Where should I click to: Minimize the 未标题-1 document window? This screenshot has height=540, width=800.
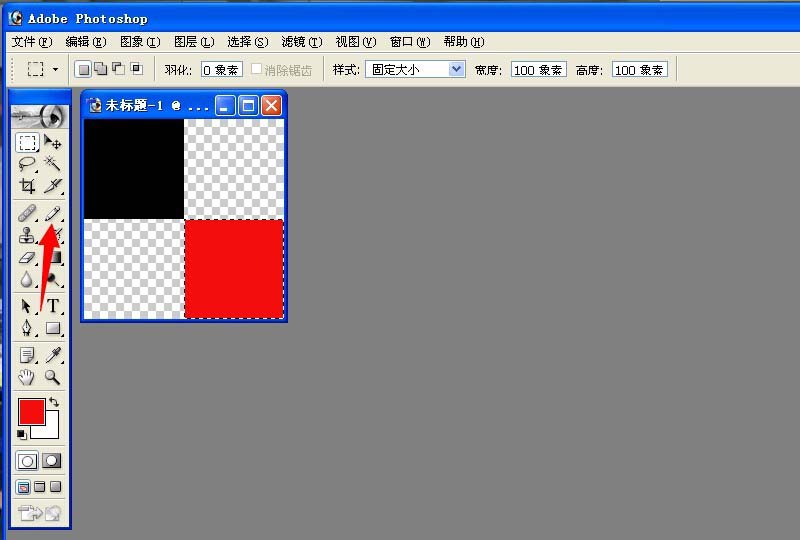pos(225,106)
